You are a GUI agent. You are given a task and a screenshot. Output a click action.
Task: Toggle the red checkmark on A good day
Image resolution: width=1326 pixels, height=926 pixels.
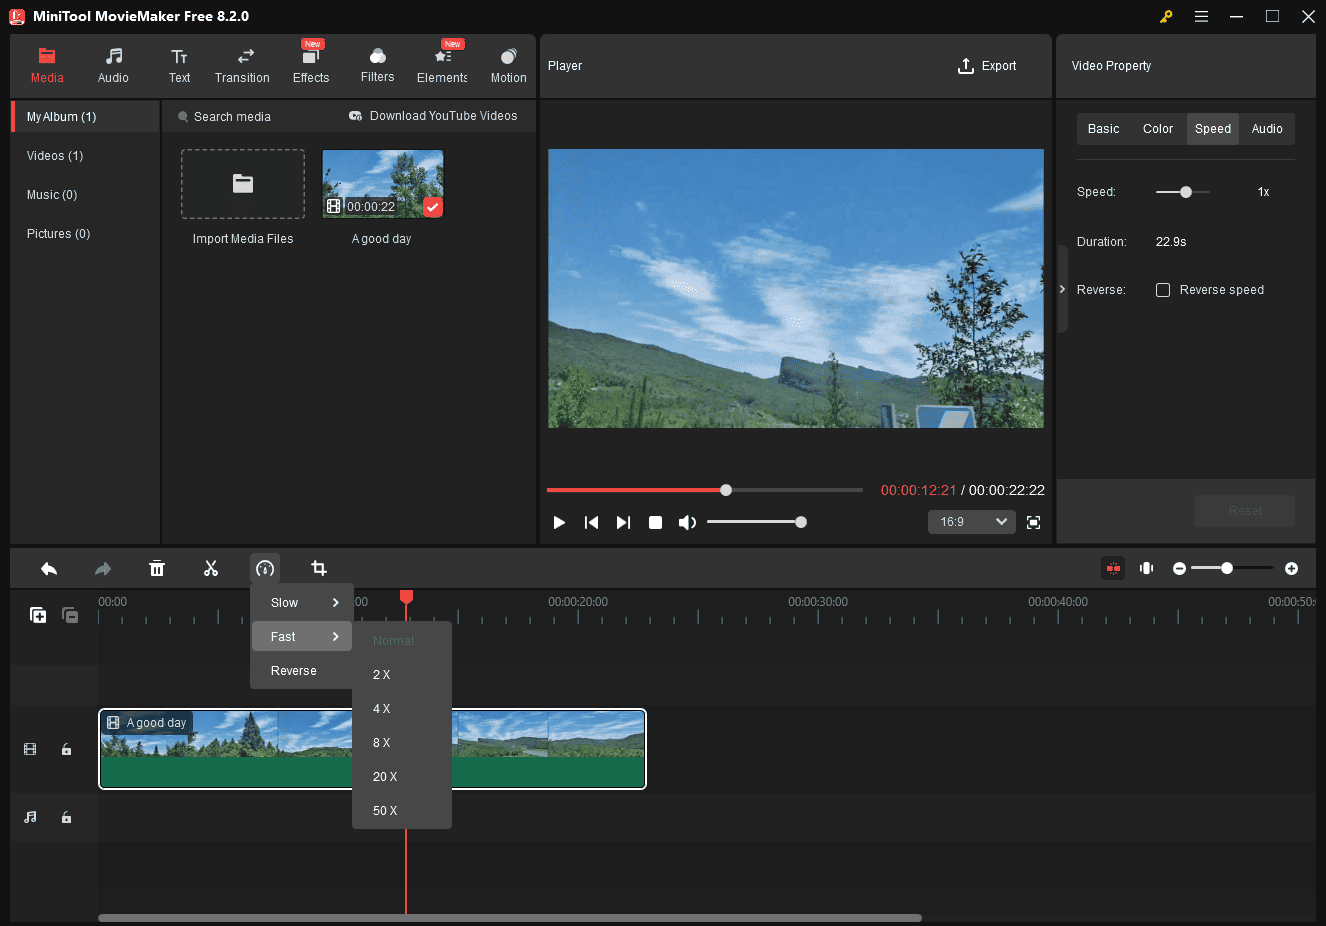(x=432, y=207)
